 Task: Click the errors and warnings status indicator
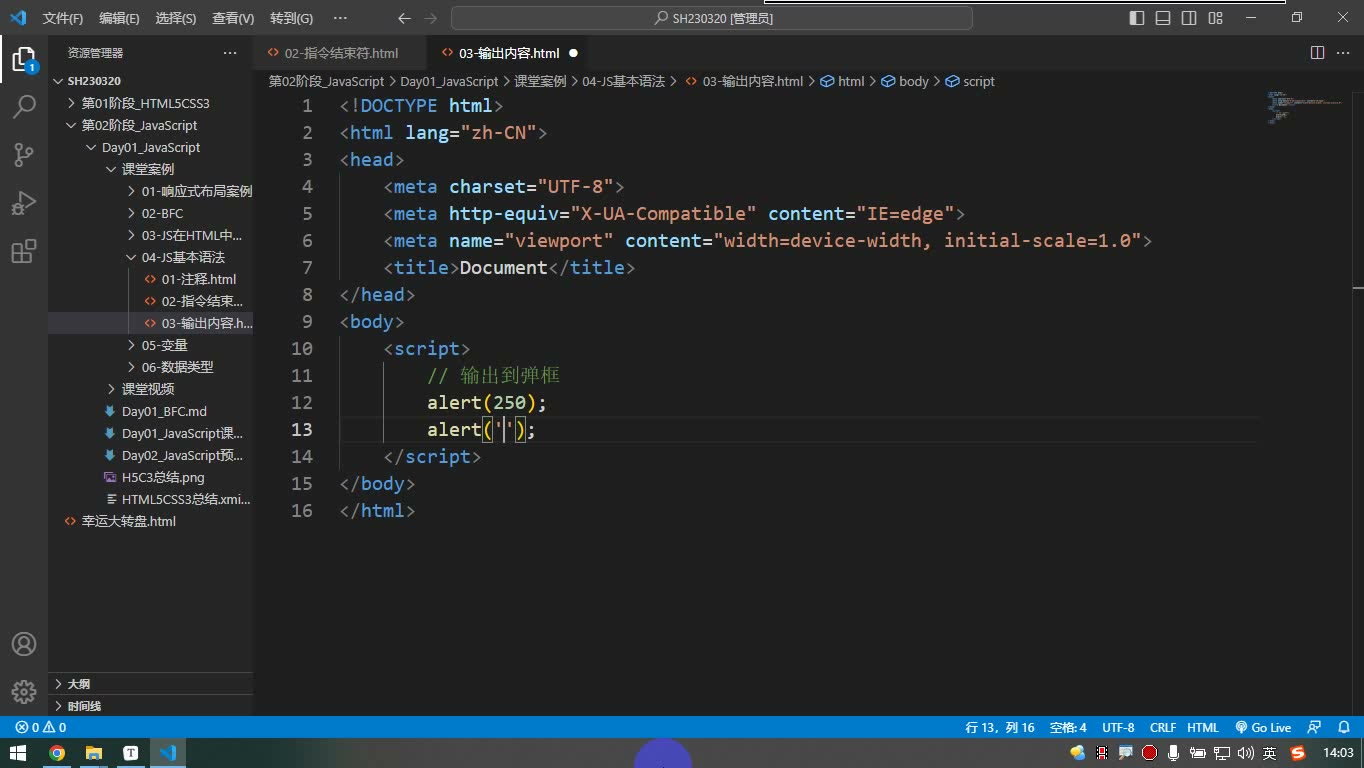(41, 728)
